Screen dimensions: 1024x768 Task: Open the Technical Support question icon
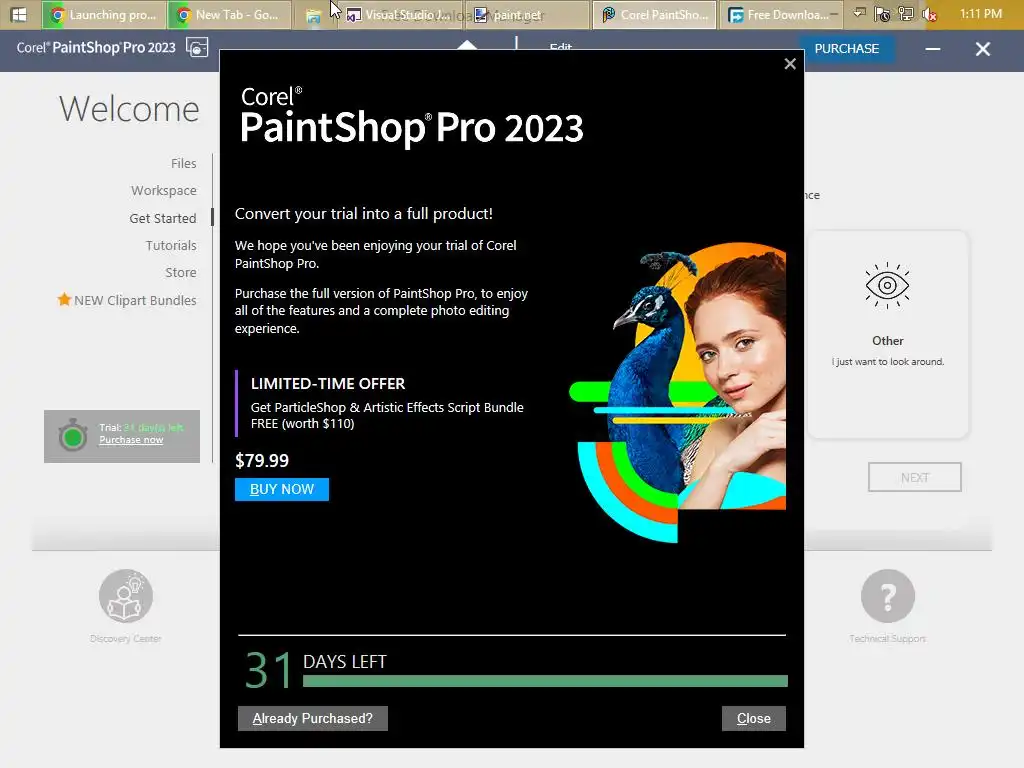tap(888, 596)
